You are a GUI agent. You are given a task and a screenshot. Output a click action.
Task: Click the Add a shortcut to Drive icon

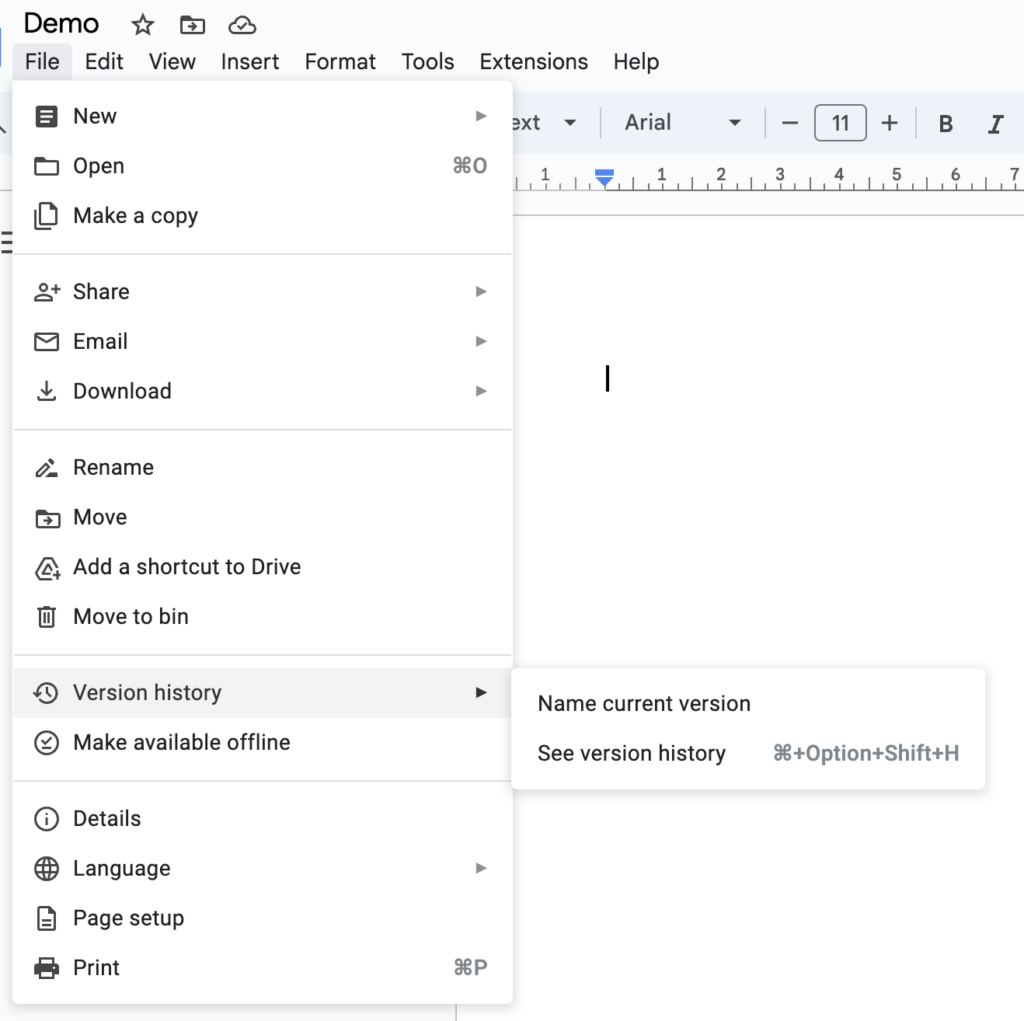pyautogui.click(x=46, y=568)
